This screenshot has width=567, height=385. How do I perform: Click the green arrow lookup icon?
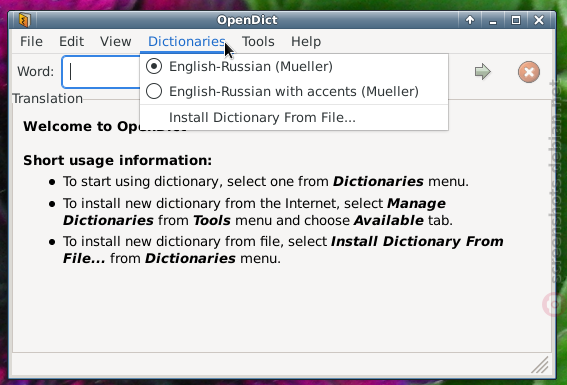click(x=482, y=72)
